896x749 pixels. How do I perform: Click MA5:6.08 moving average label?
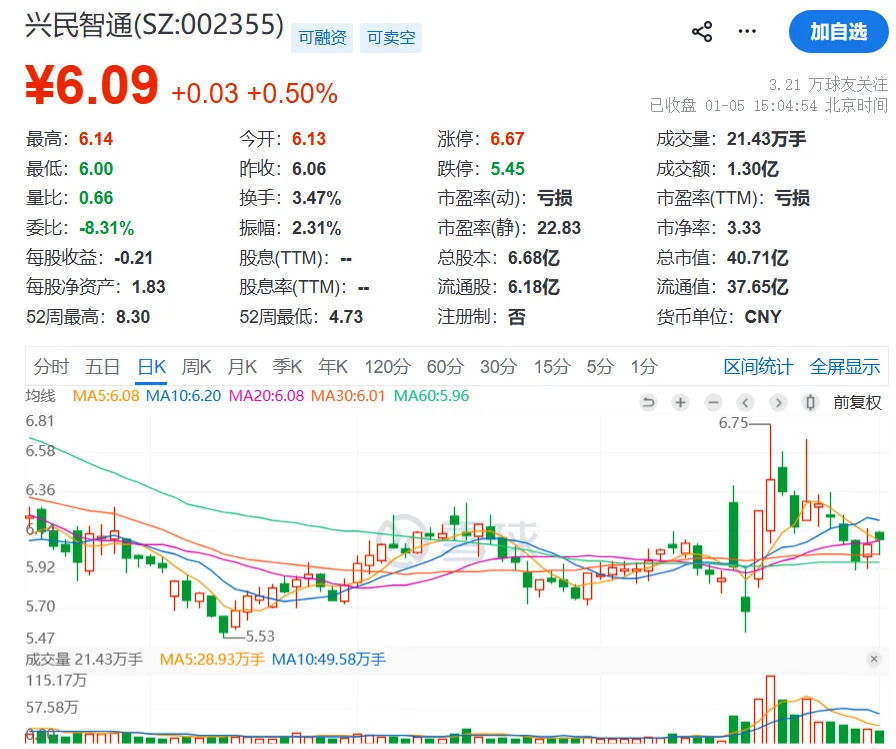point(106,395)
